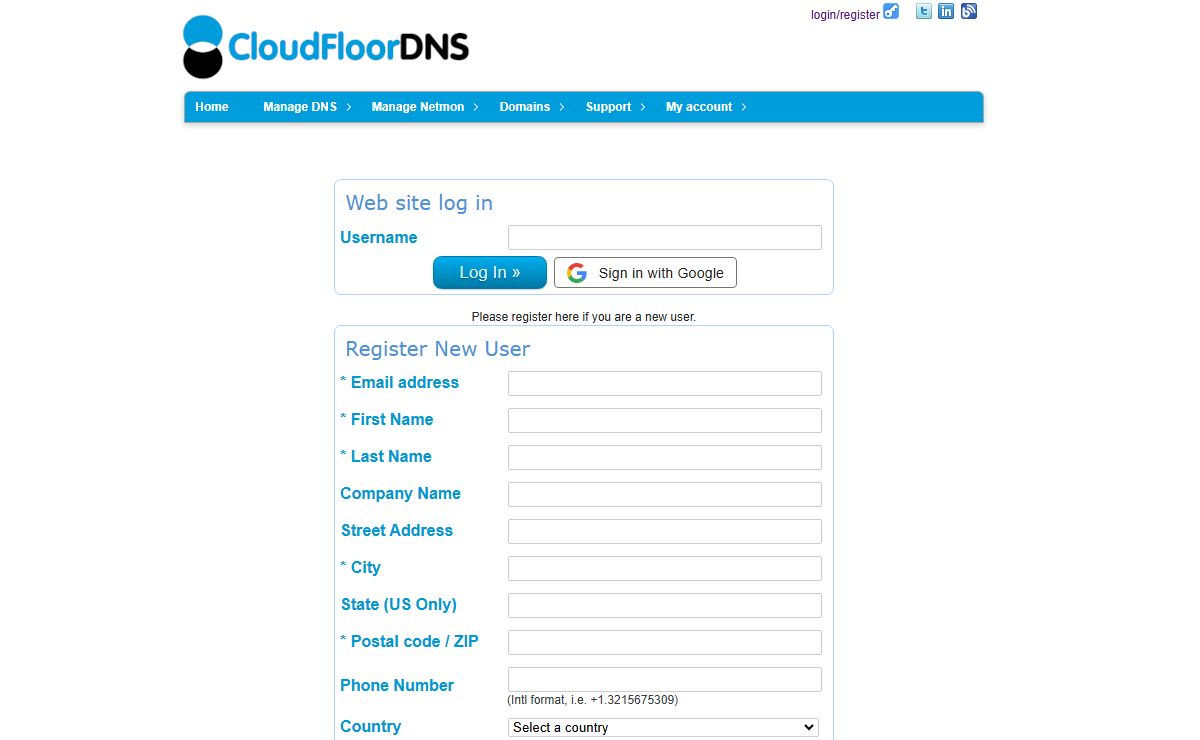Expand the chevron next to Manage DNS
1200x740 pixels.
coord(349,107)
